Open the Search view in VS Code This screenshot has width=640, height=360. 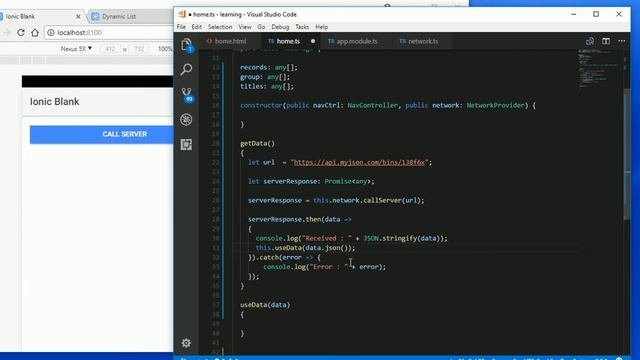click(187, 69)
